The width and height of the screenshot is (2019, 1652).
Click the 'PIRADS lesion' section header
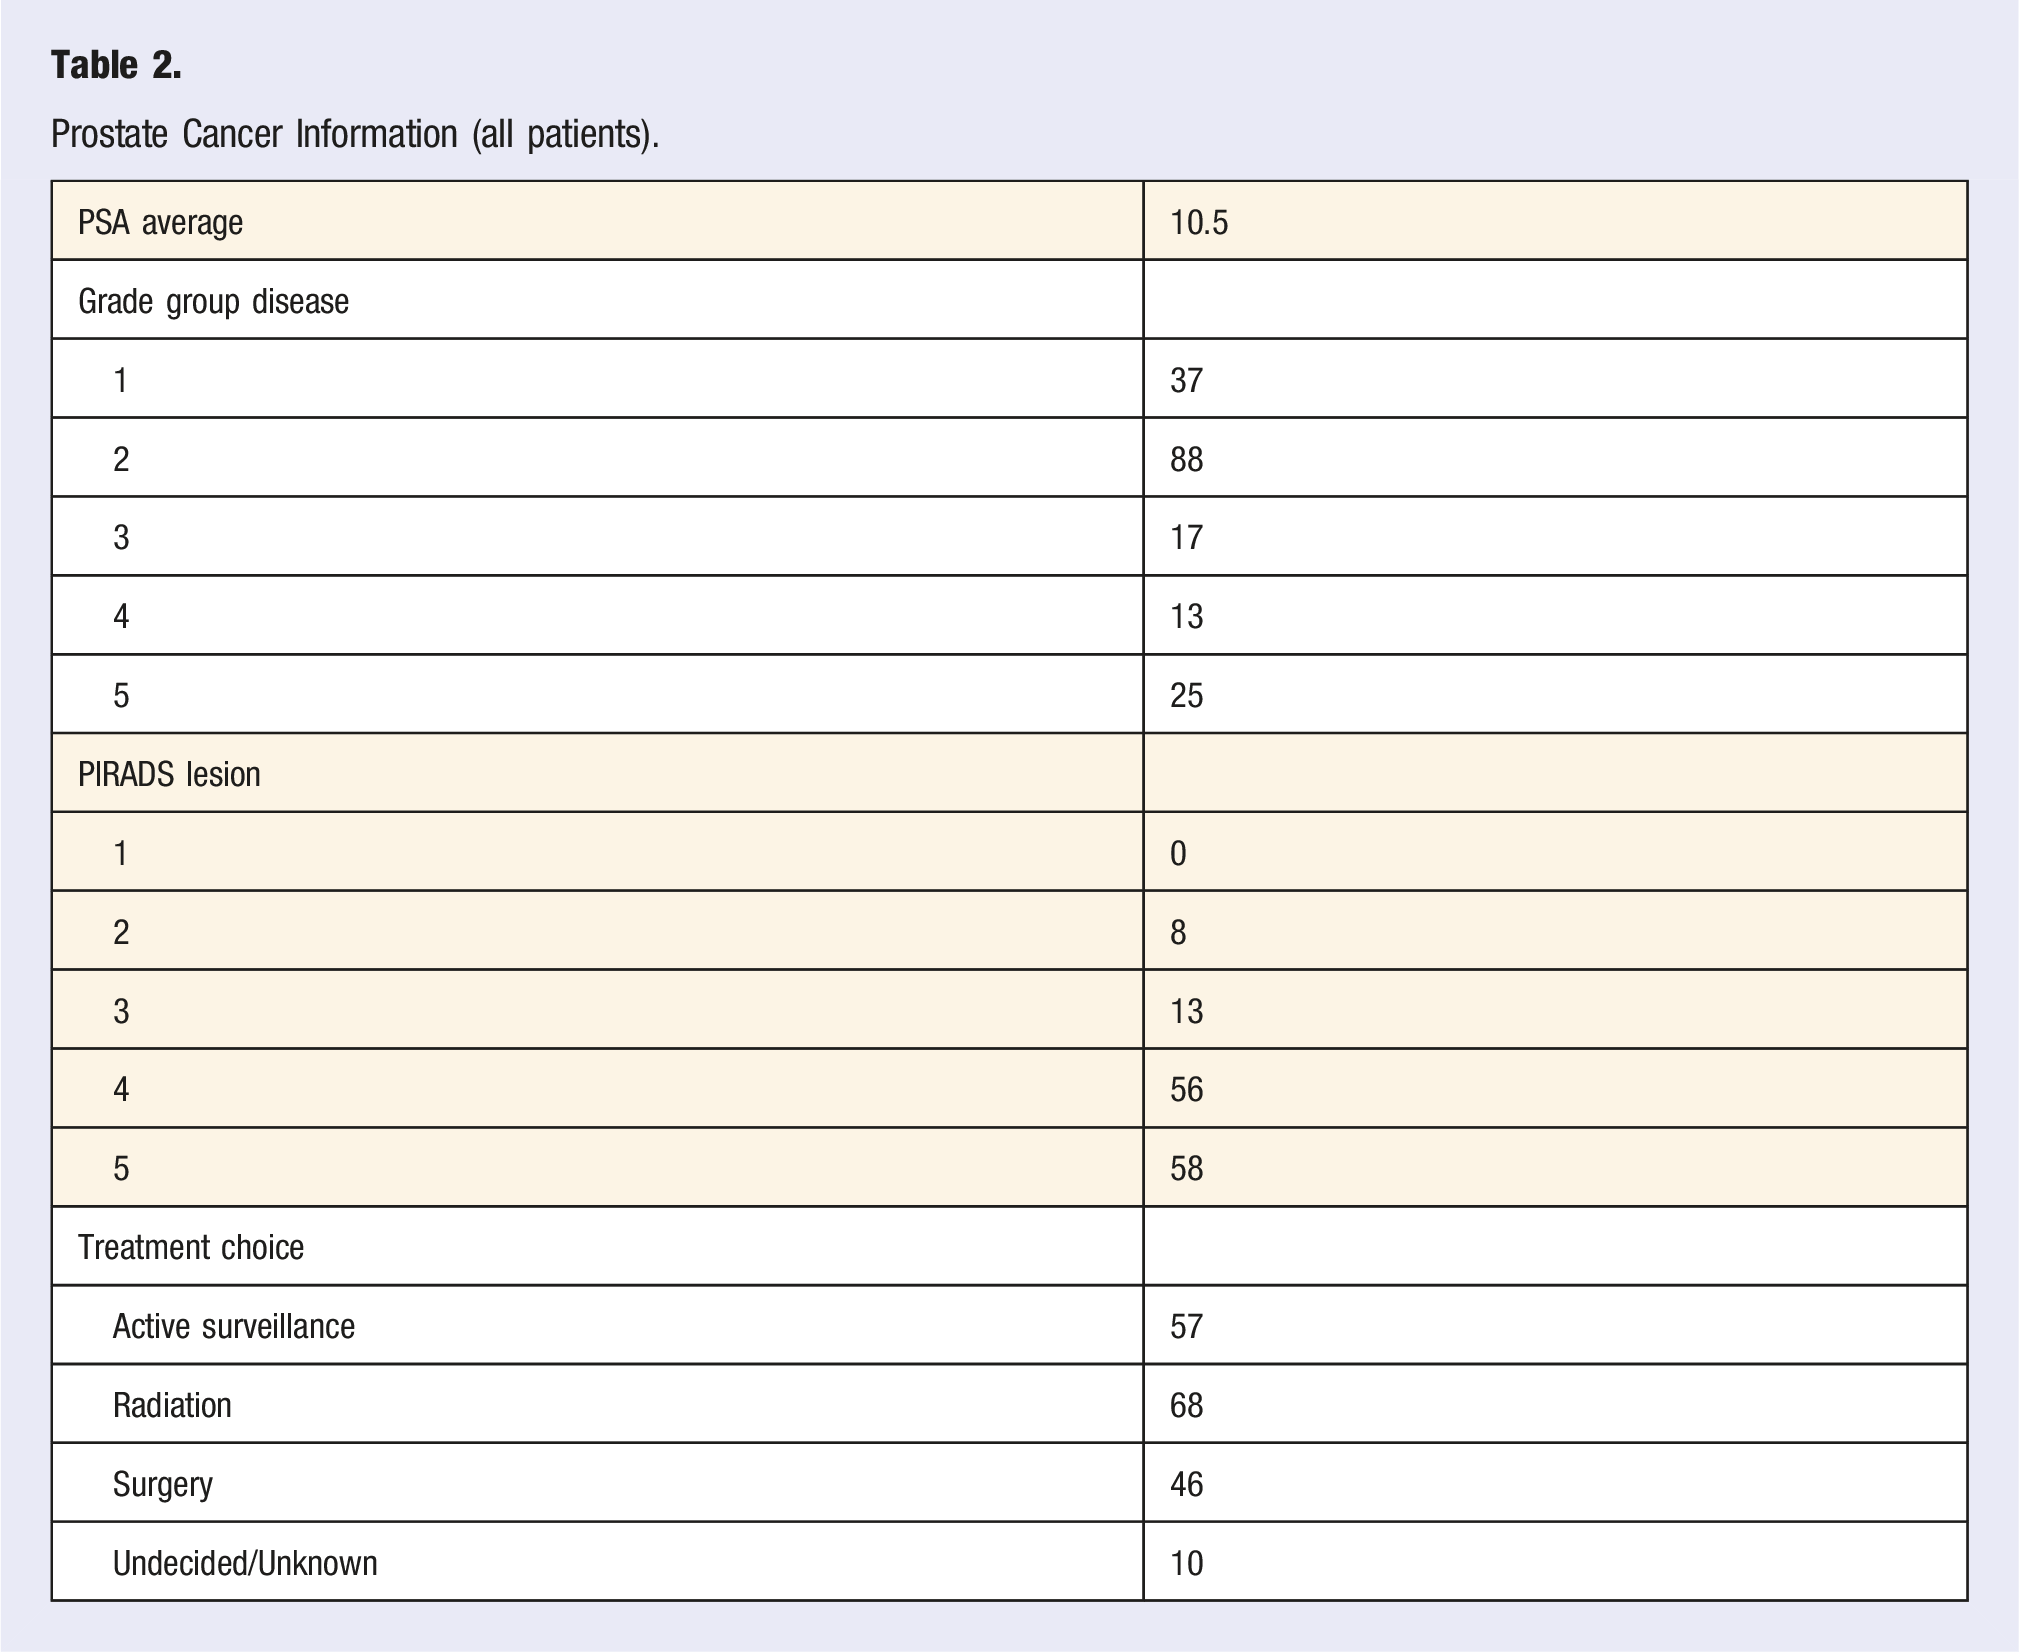(x=169, y=774)
